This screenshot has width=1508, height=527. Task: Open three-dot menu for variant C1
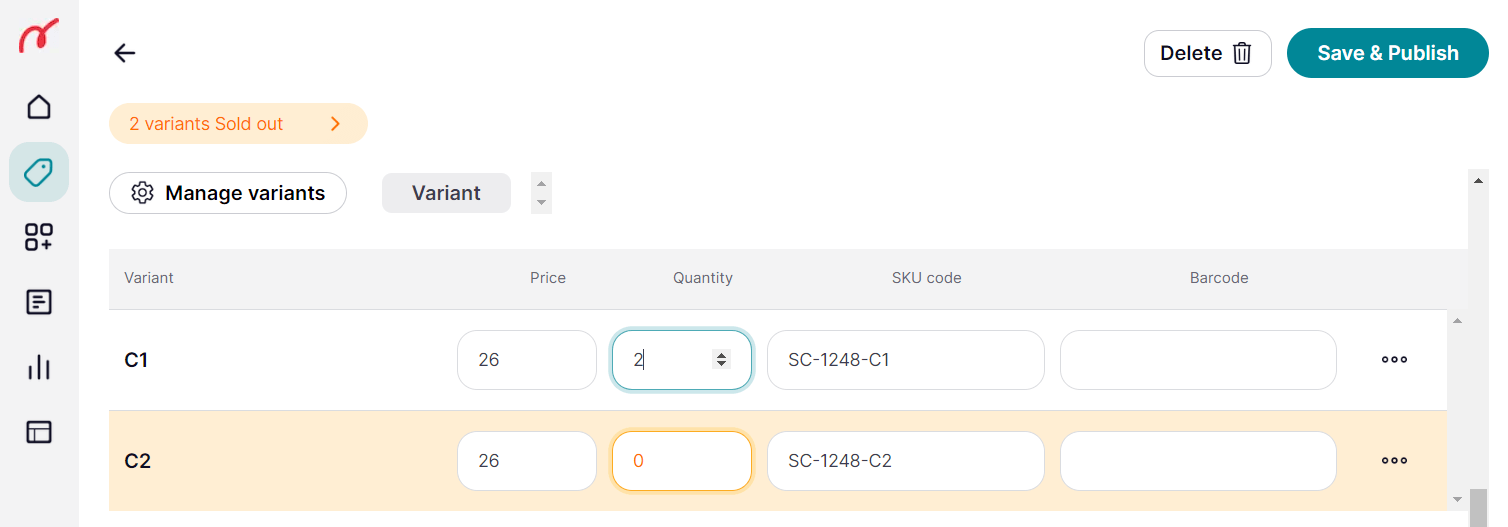pos(1394,360)
